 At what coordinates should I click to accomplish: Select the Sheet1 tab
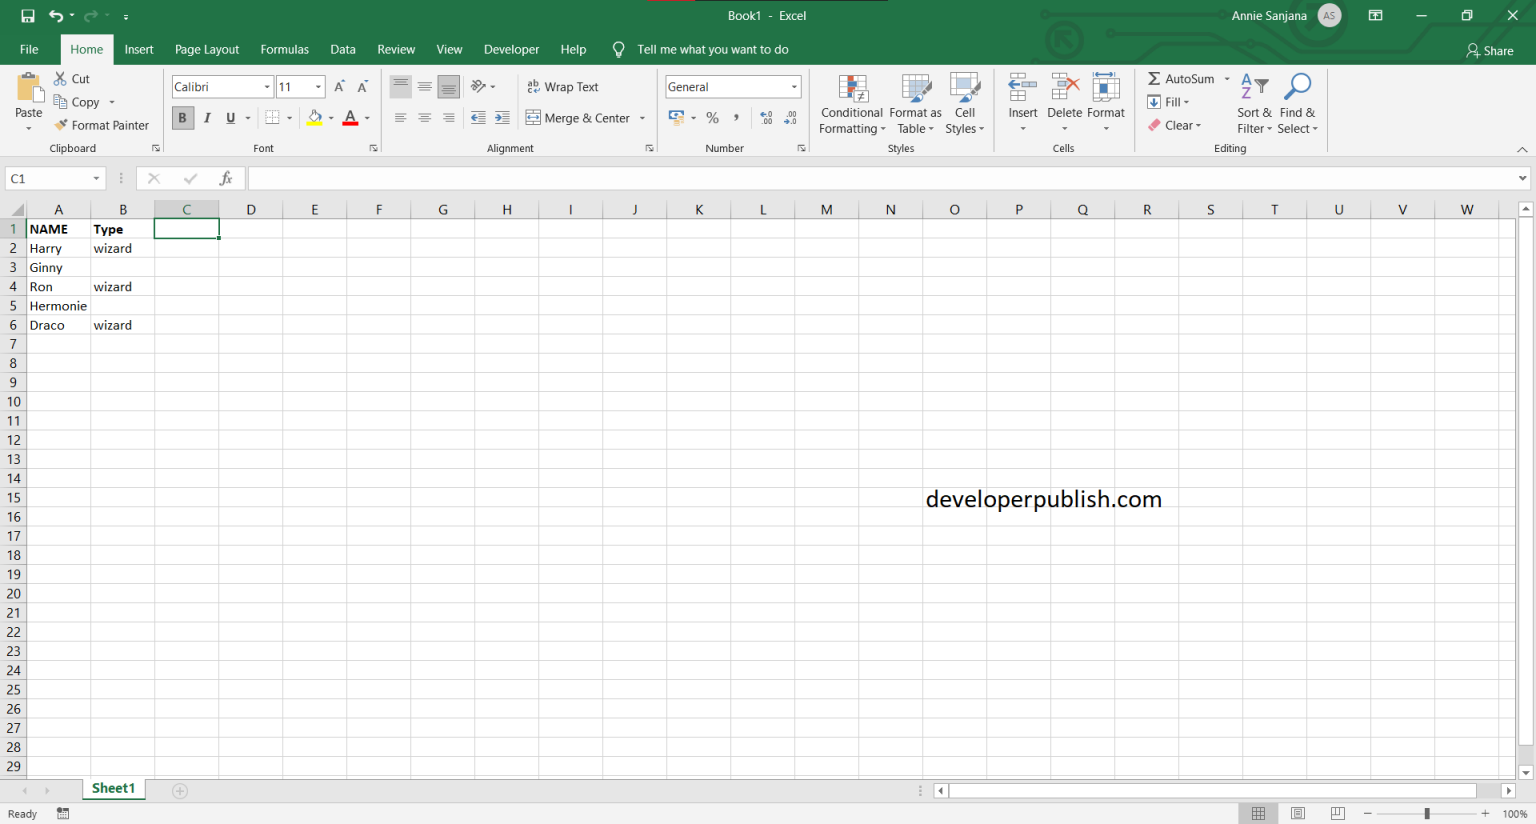[113, 788]
